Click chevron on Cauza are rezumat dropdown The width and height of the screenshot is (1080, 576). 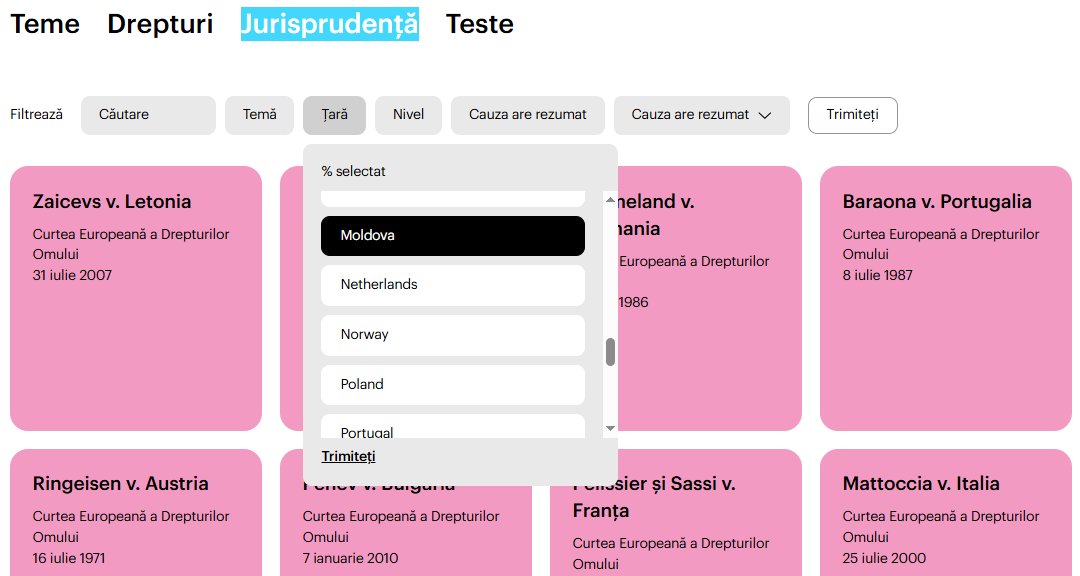pyautogui.click(x=765, y=115)
